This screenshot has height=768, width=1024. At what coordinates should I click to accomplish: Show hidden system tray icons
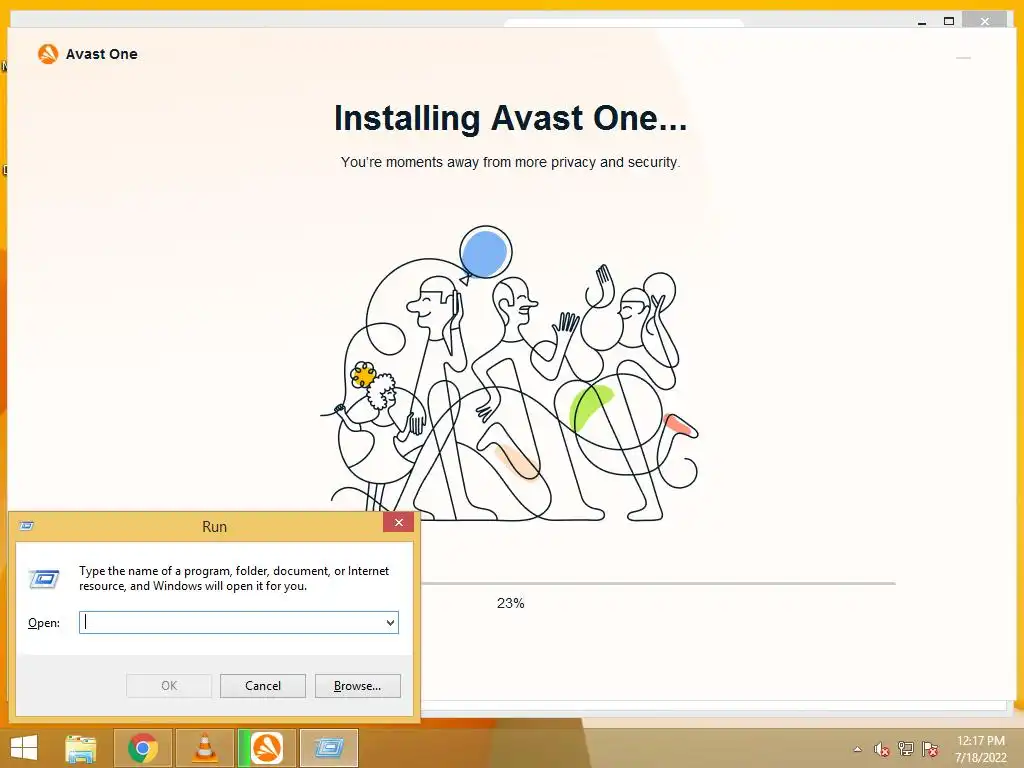coord(857,749)
